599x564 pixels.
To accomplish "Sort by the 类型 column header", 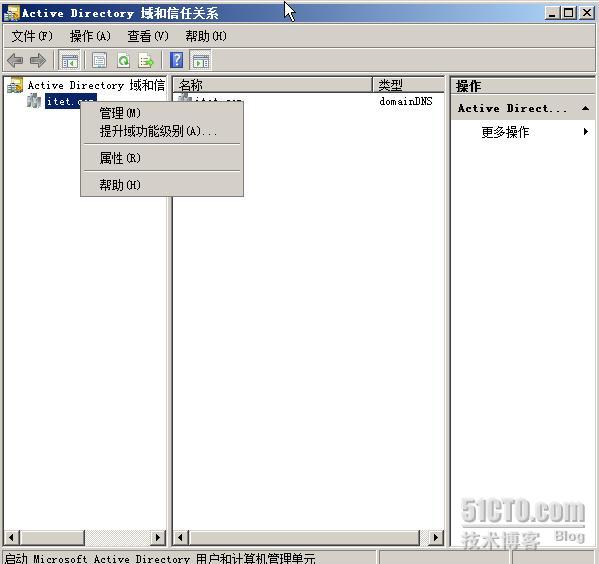I will click(409, 85).
